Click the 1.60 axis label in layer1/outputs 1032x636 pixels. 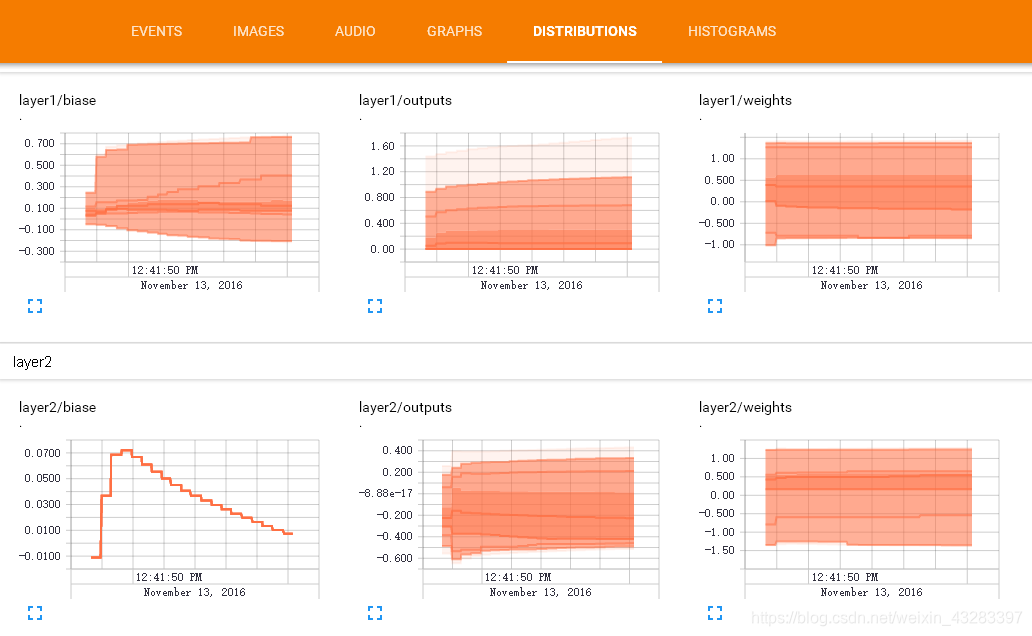pyautogui.click(x=382, y=146)
